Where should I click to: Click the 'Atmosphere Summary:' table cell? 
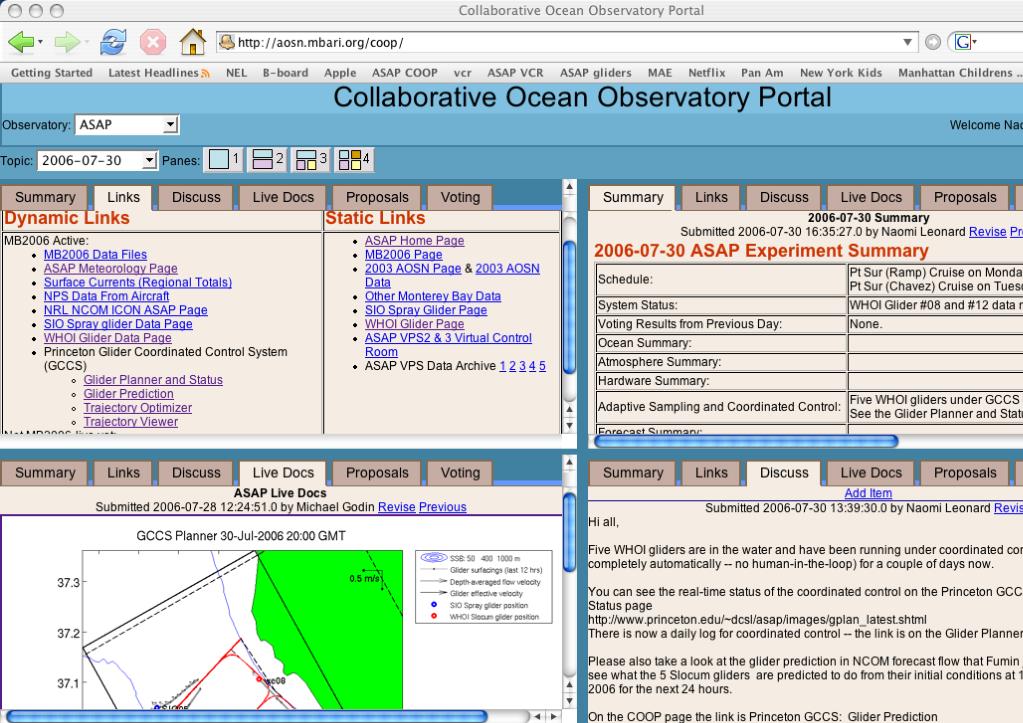pos(721,362)
